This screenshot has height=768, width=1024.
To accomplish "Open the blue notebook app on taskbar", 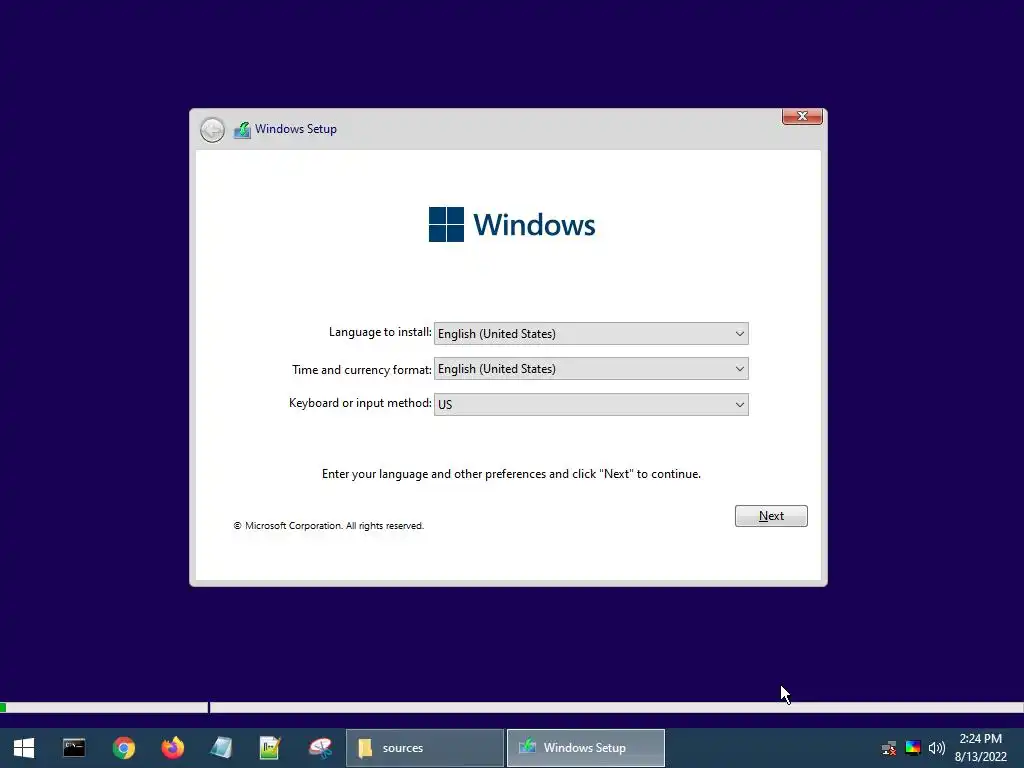I will (221, 748).
